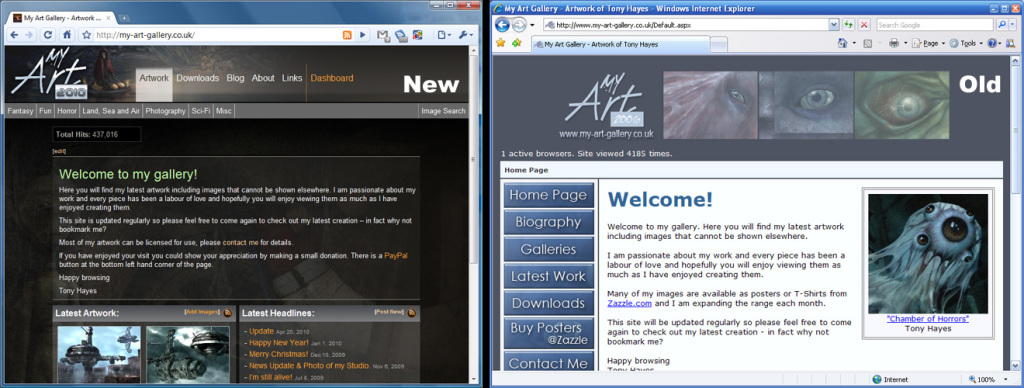Click the Chrome home icon
The width and height of the screenshot is (1024, 388).
(67, 35)
